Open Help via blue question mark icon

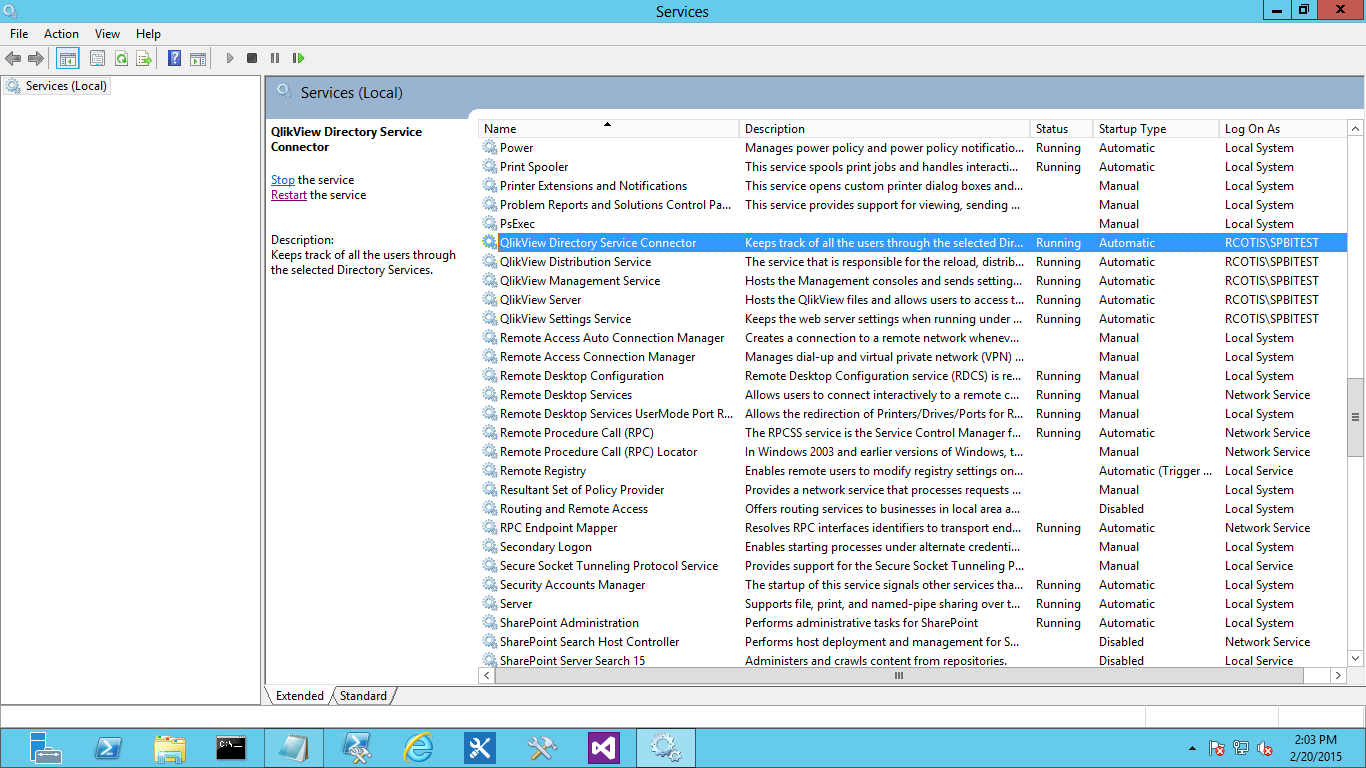[175, 59]
